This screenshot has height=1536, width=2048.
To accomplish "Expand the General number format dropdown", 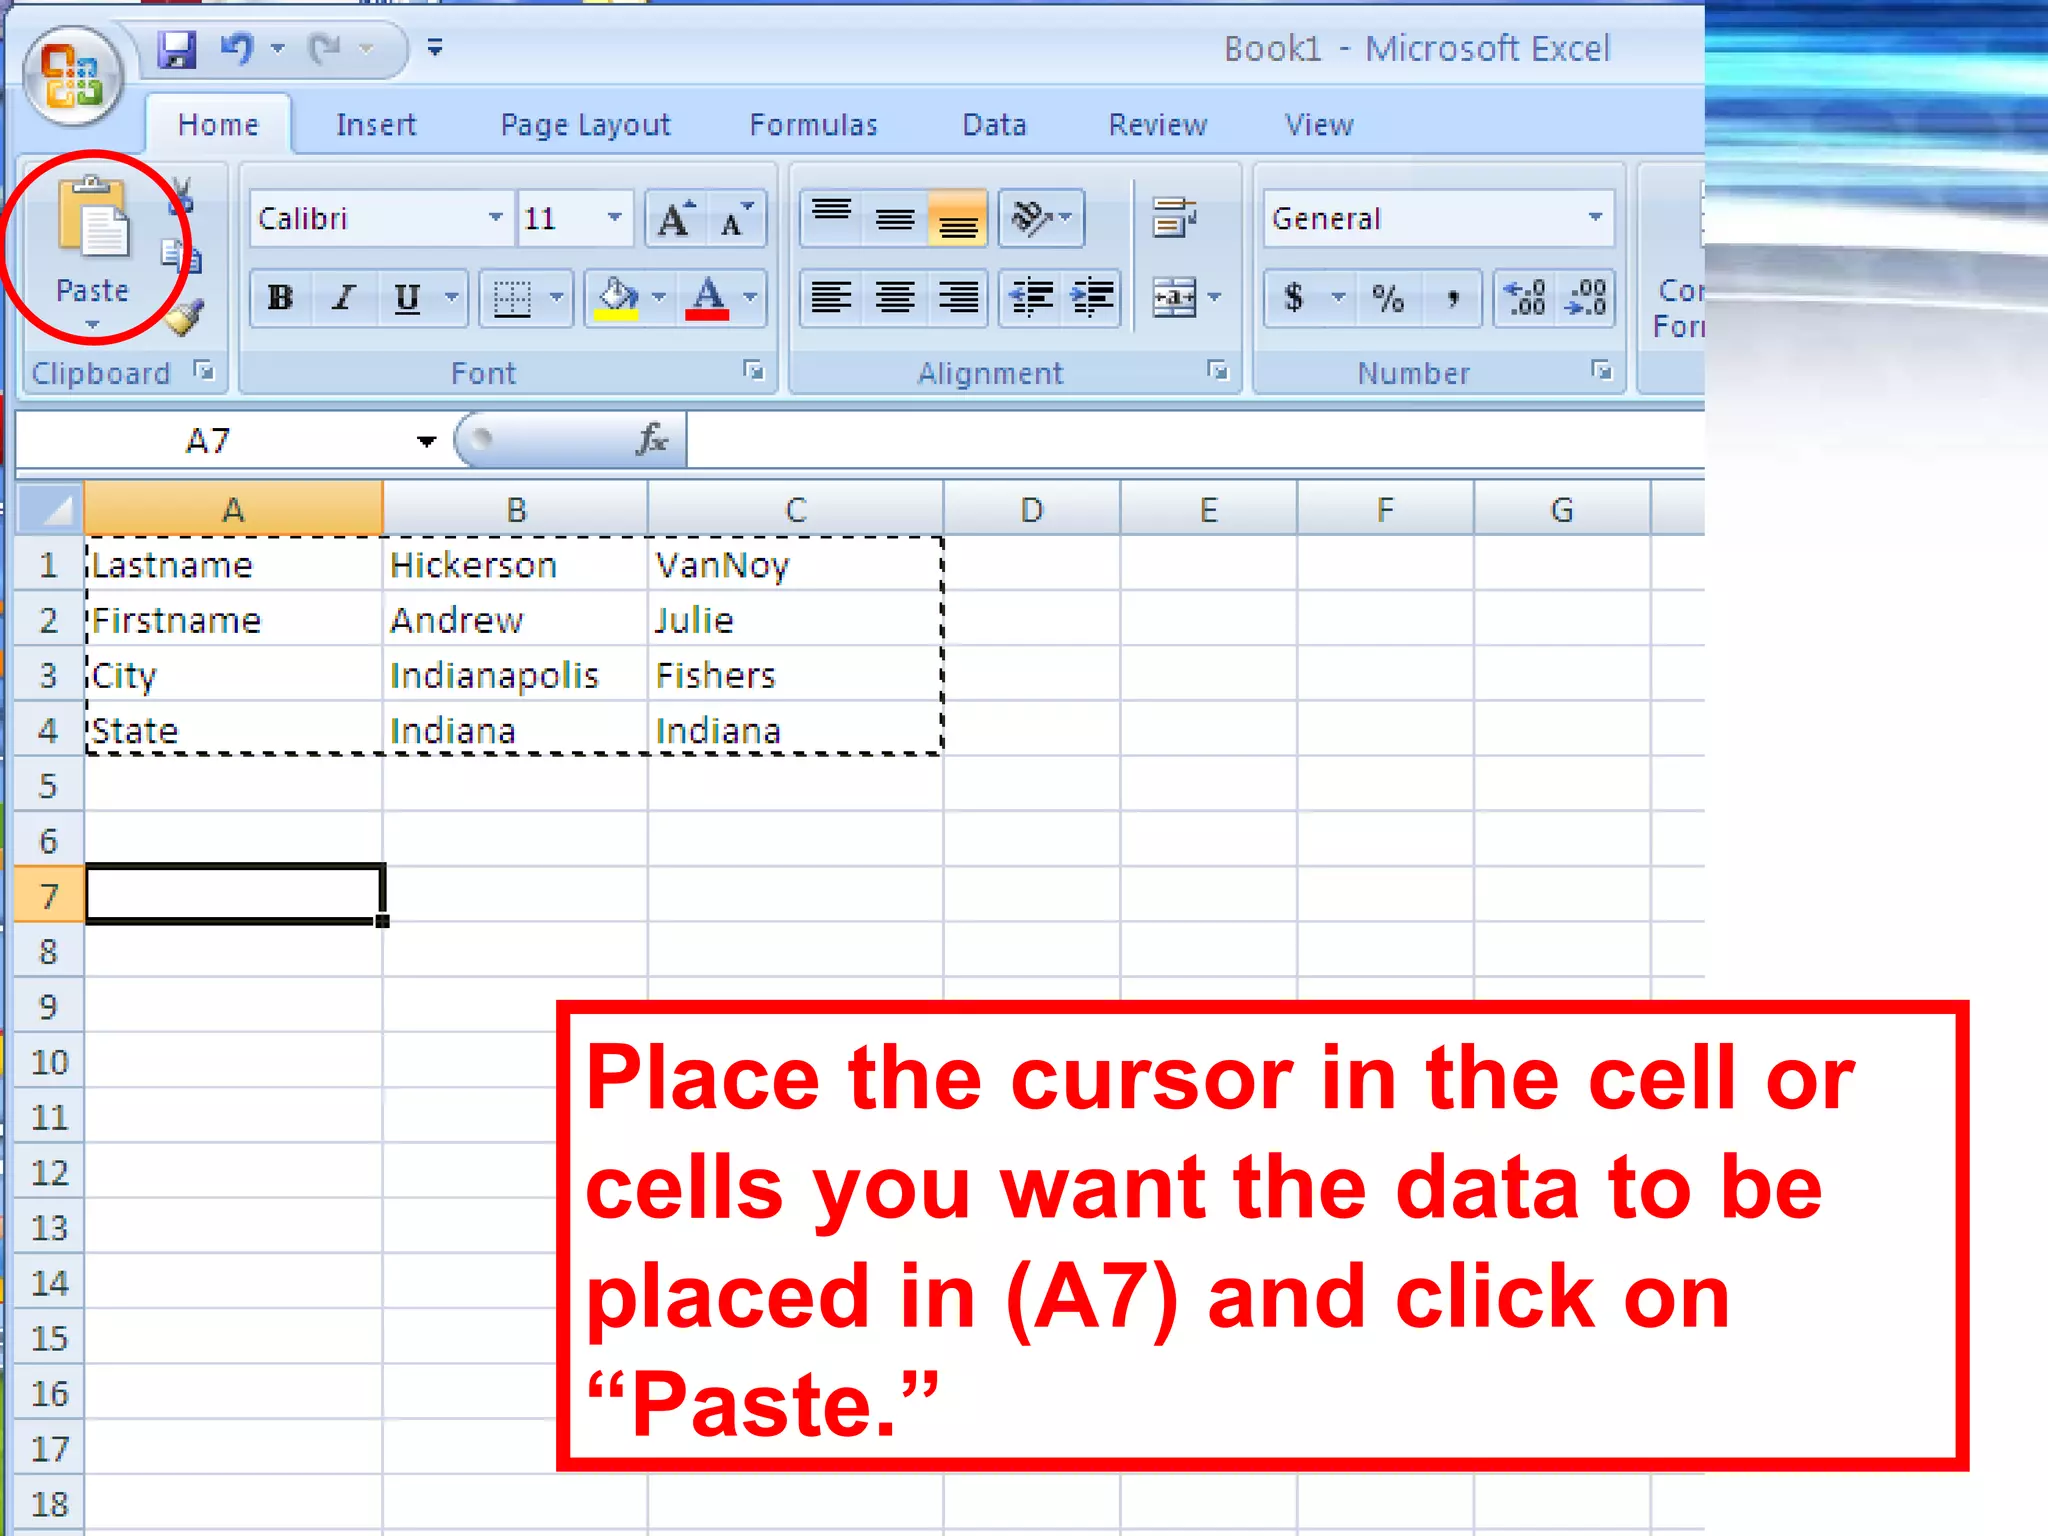I will 1595,217.
